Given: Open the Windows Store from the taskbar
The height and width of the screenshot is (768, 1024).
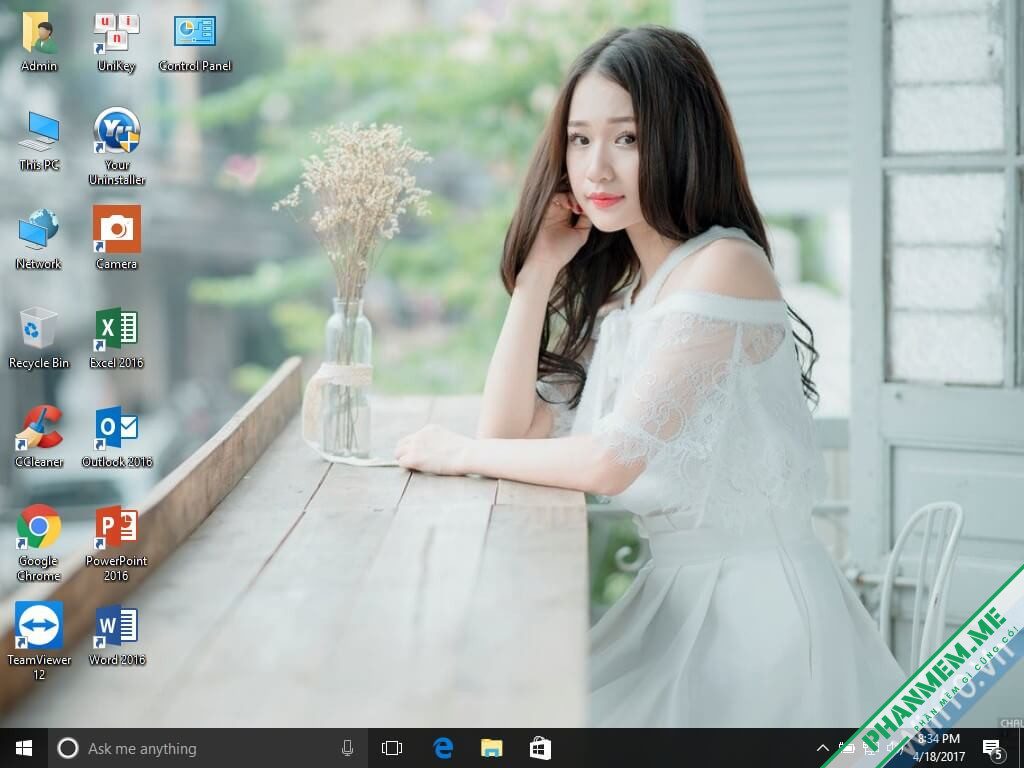Looking at the screenshot, I should pyautogui.click(x=540, y=748).
